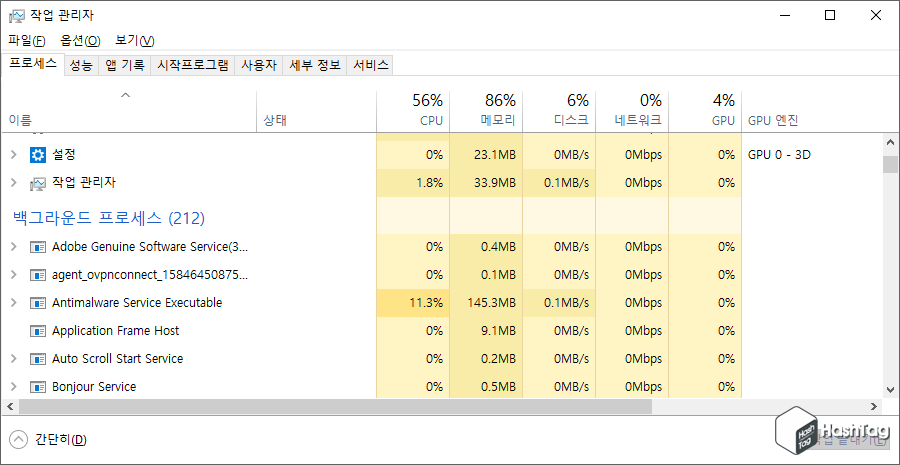Open the 옵션(O) menu
The width and height of the screenshot is (900, 465).
[x=80, y=41]
